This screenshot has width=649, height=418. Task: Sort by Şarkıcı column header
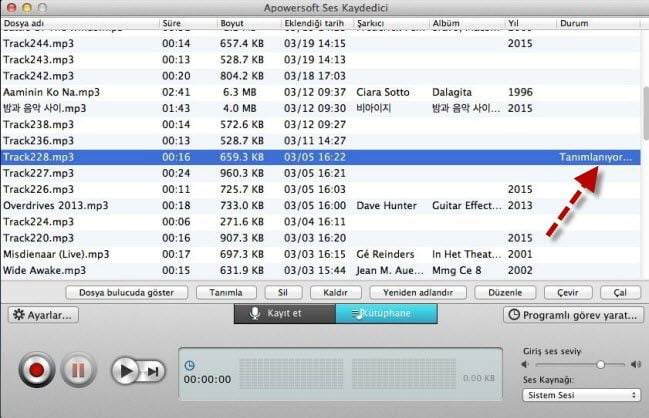point(392,24)
